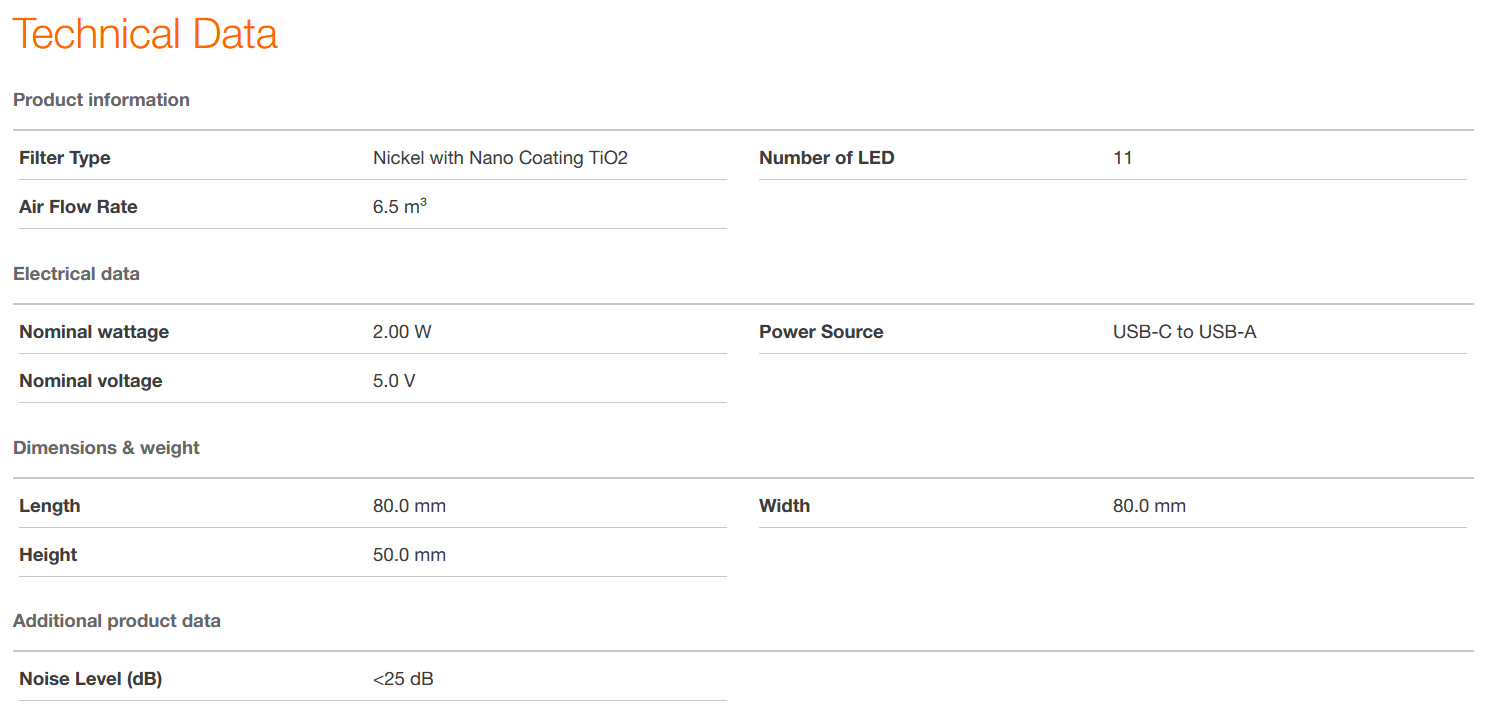This screenshot has width=1494, height=720.
Task: Select the Product information section header
Action: coord(101,100)
